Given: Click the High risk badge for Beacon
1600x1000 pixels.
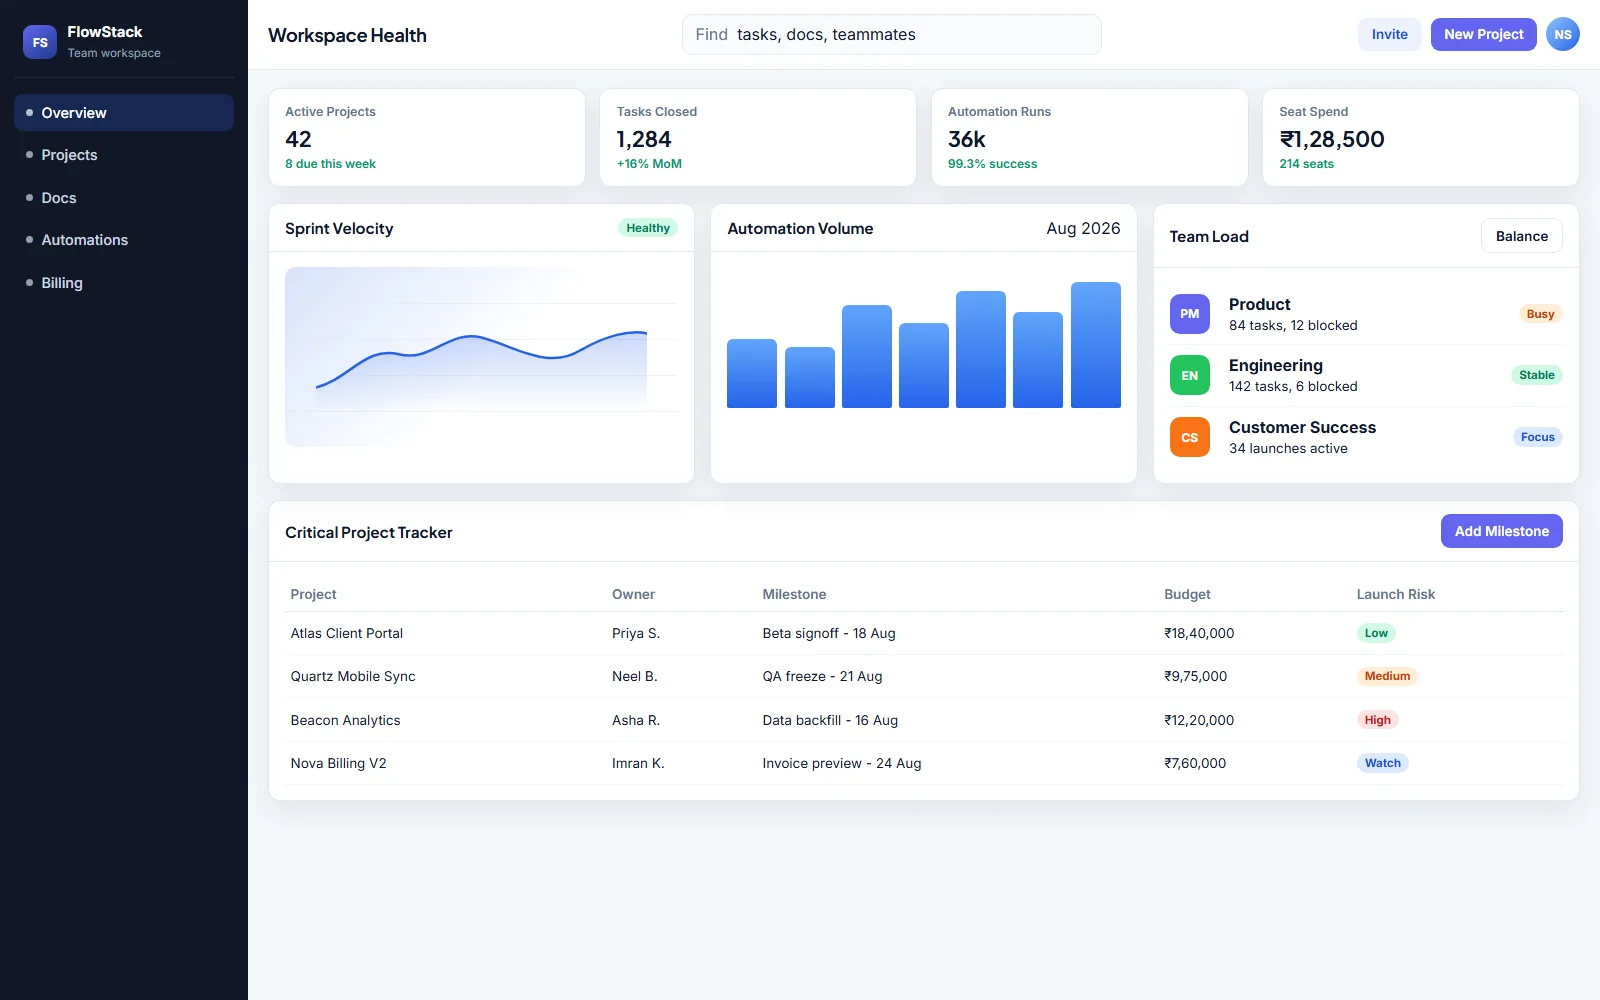Looking at the screenshot, I should 1377,720.
